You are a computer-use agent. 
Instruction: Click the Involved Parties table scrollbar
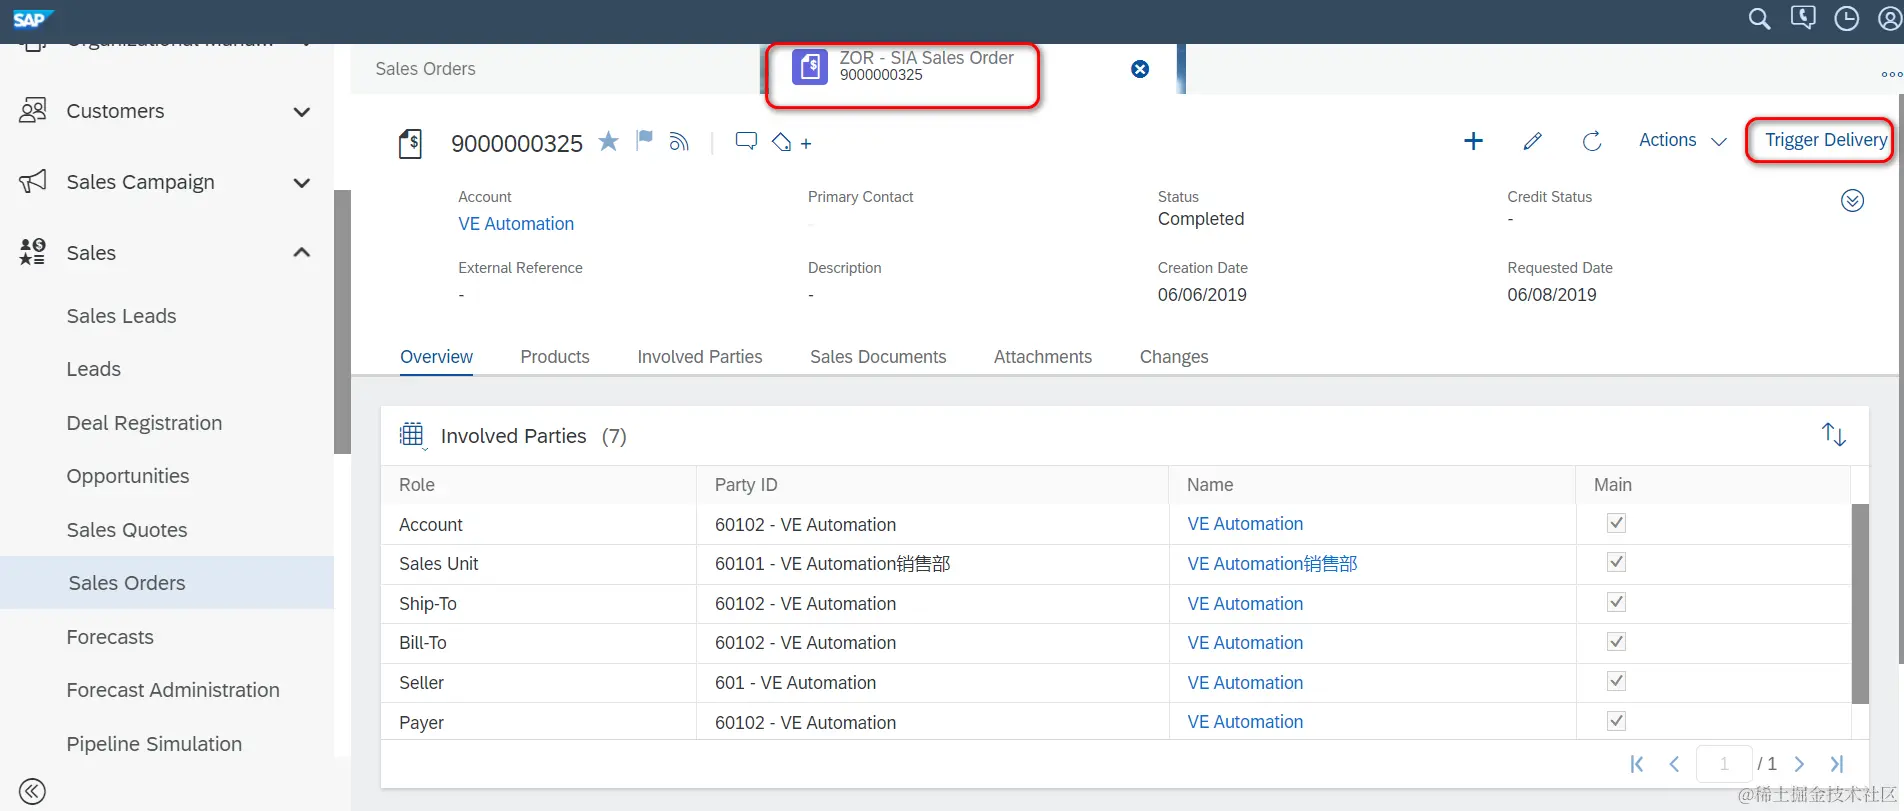pos(1860,603)
